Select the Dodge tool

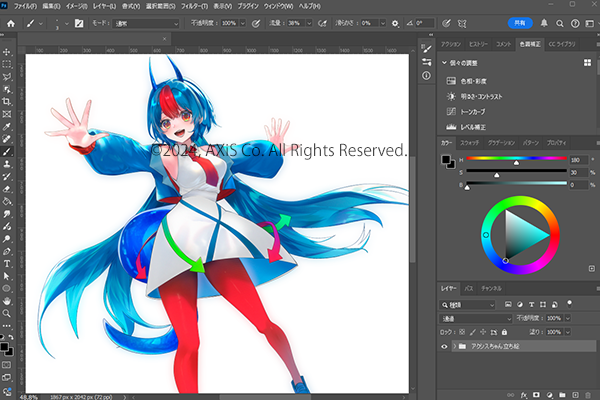(7, 239)
